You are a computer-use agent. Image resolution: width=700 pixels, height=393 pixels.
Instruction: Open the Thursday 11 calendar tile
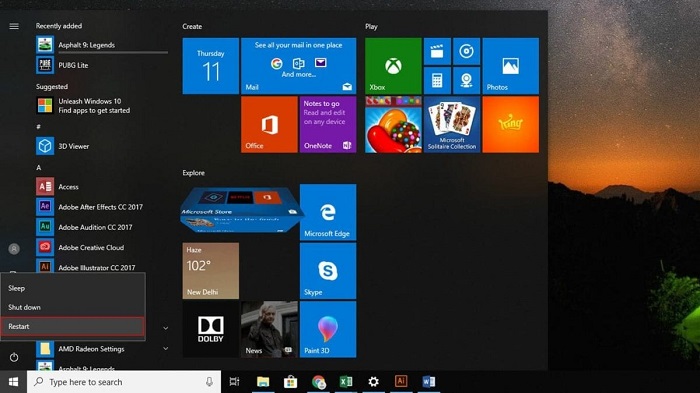pos(210,66)
